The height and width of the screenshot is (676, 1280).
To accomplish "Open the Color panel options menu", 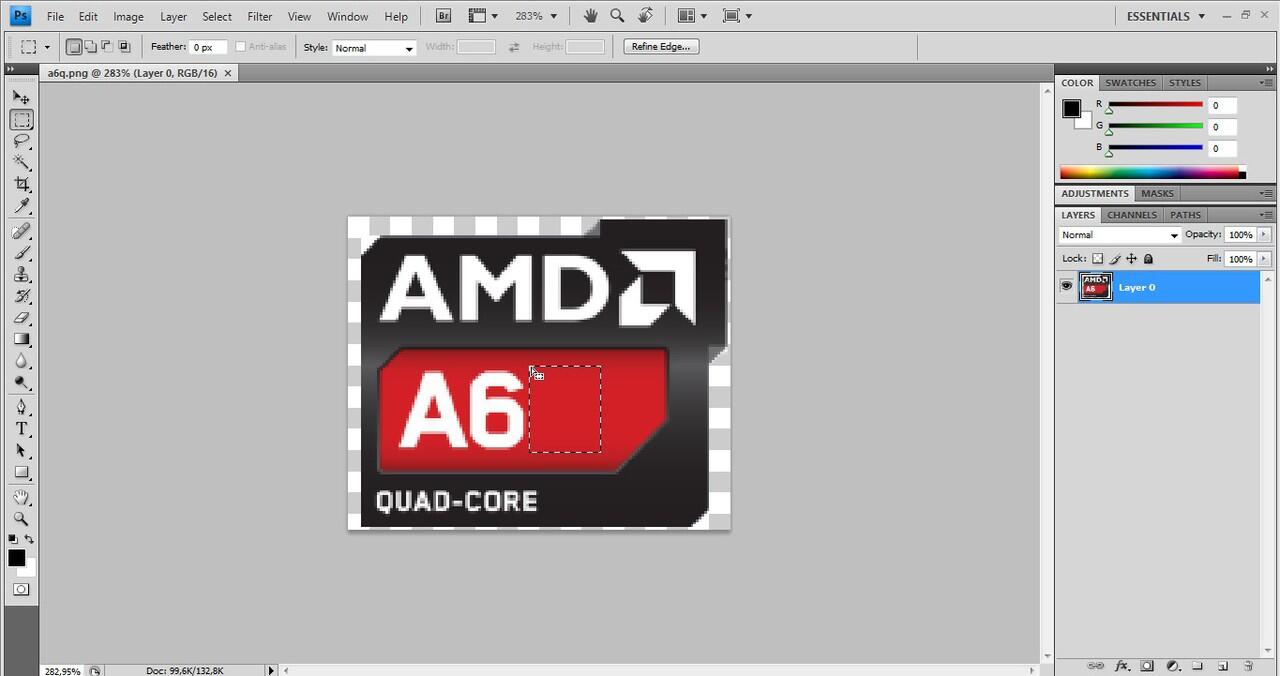I will tap(1266, 83).
